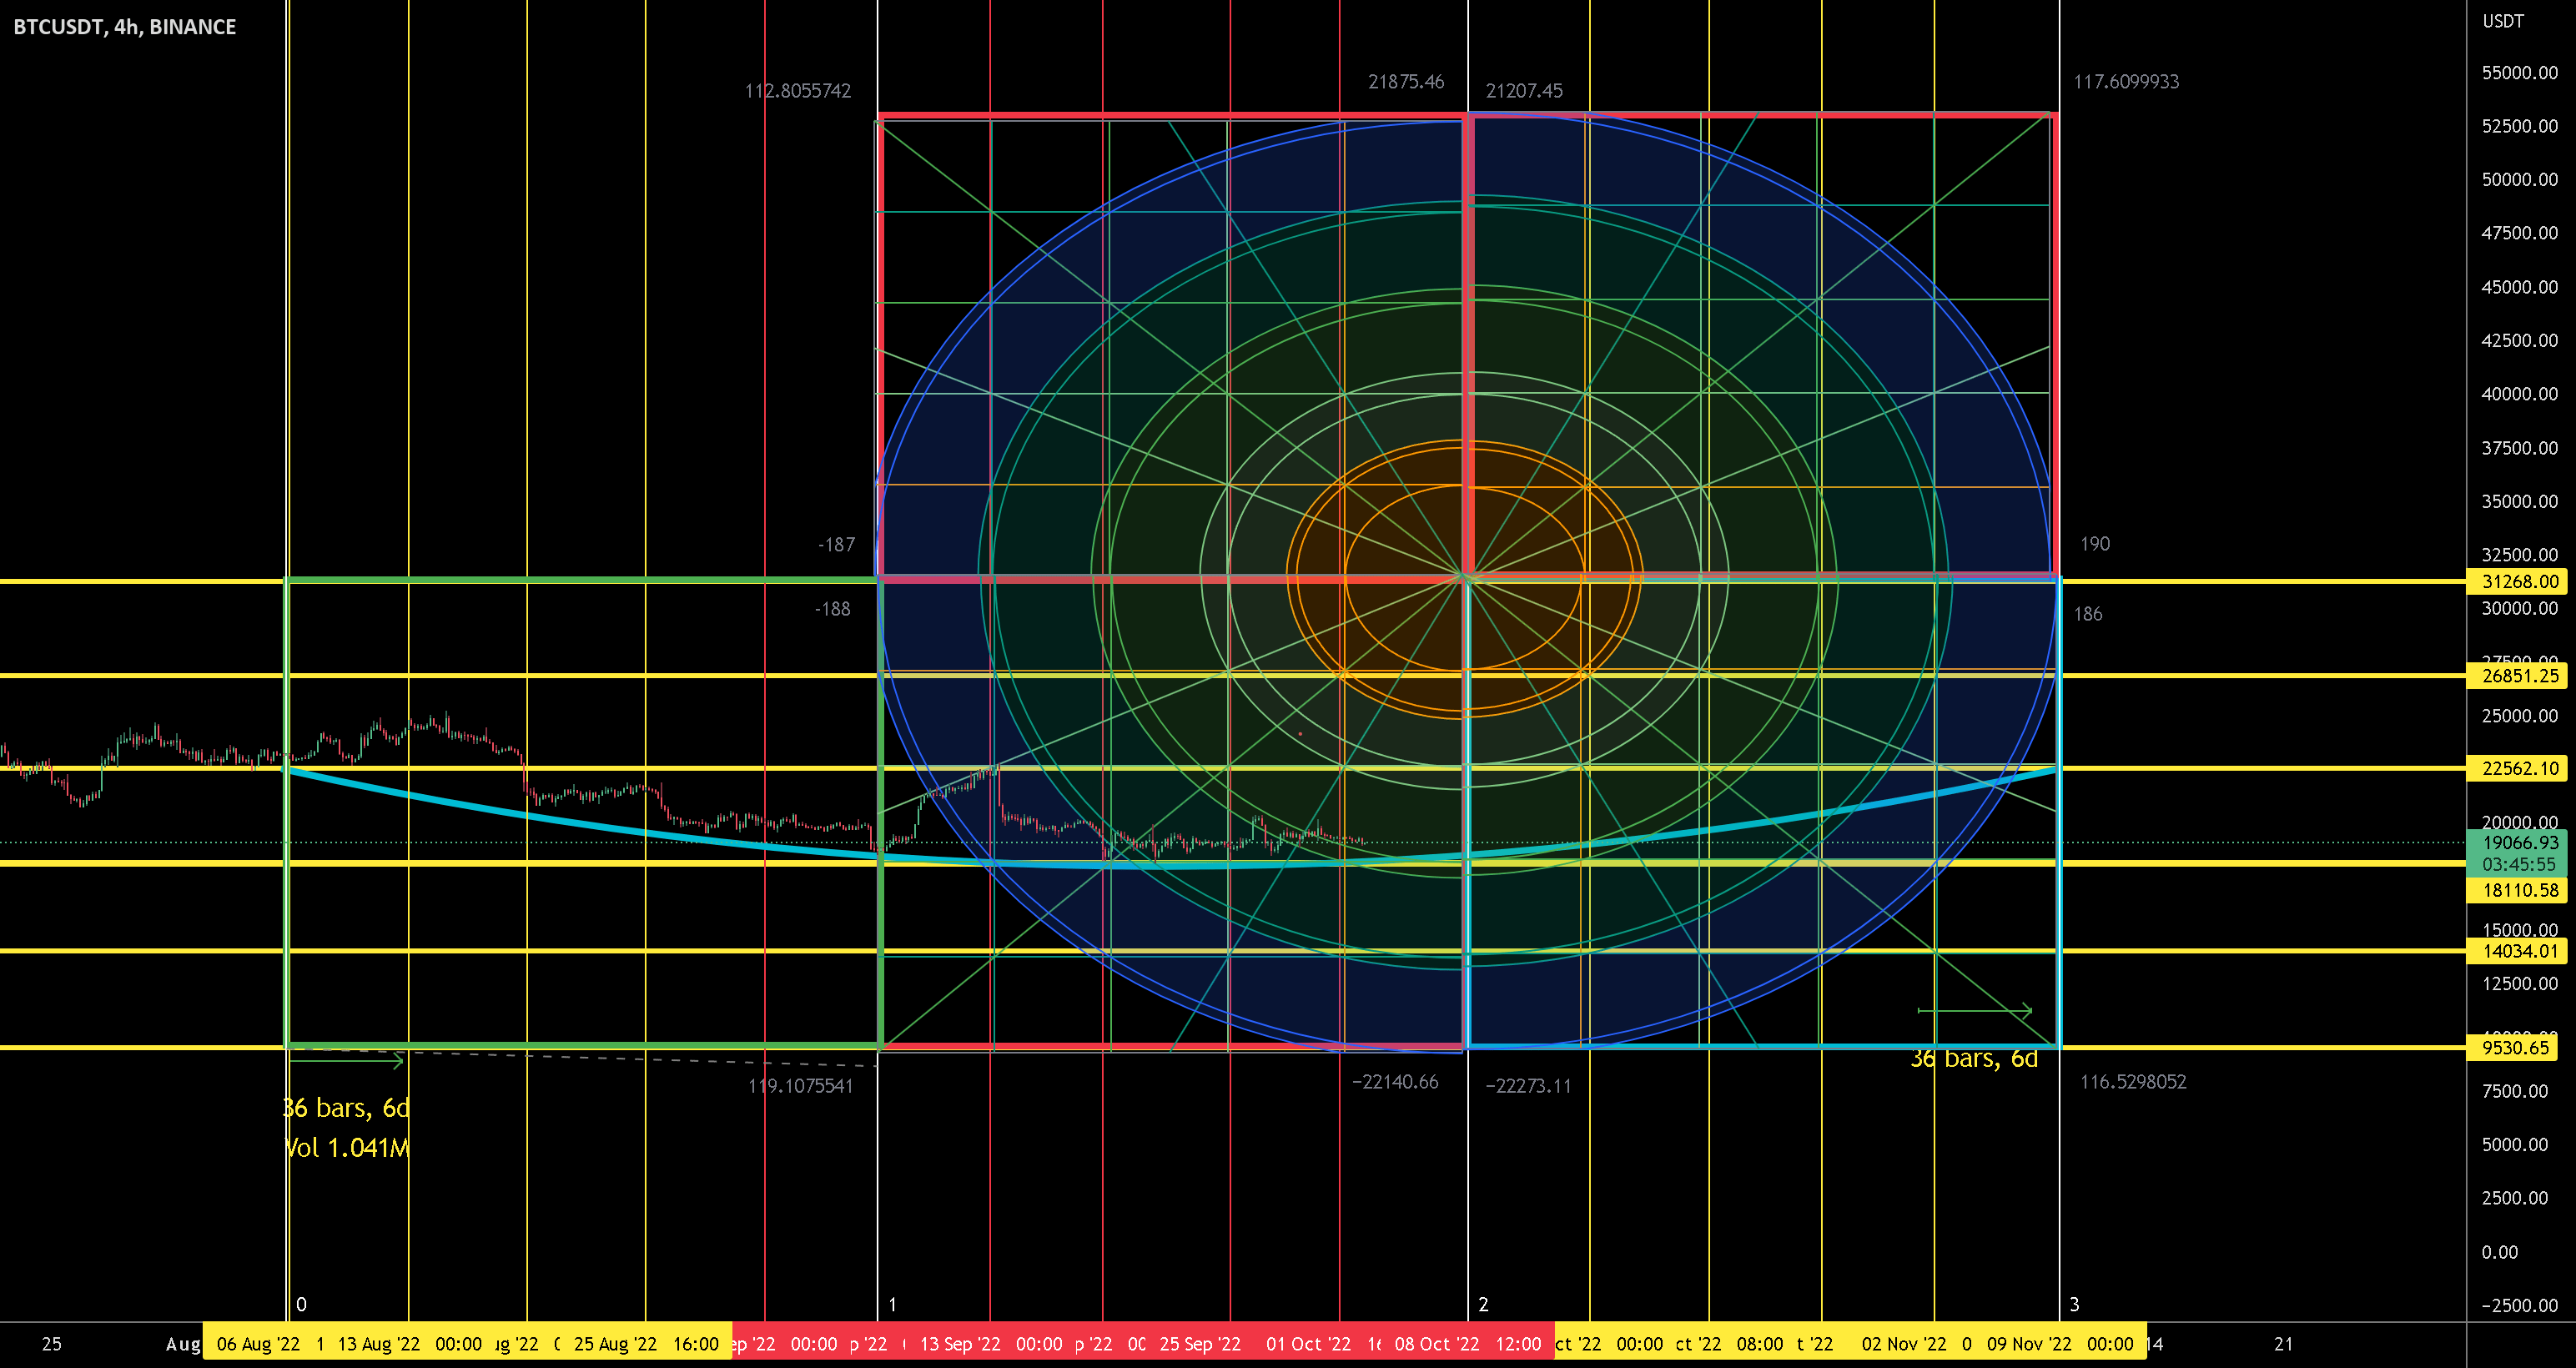
Task: Click the 09 Nov '22 date label
Action: 2029,1344
